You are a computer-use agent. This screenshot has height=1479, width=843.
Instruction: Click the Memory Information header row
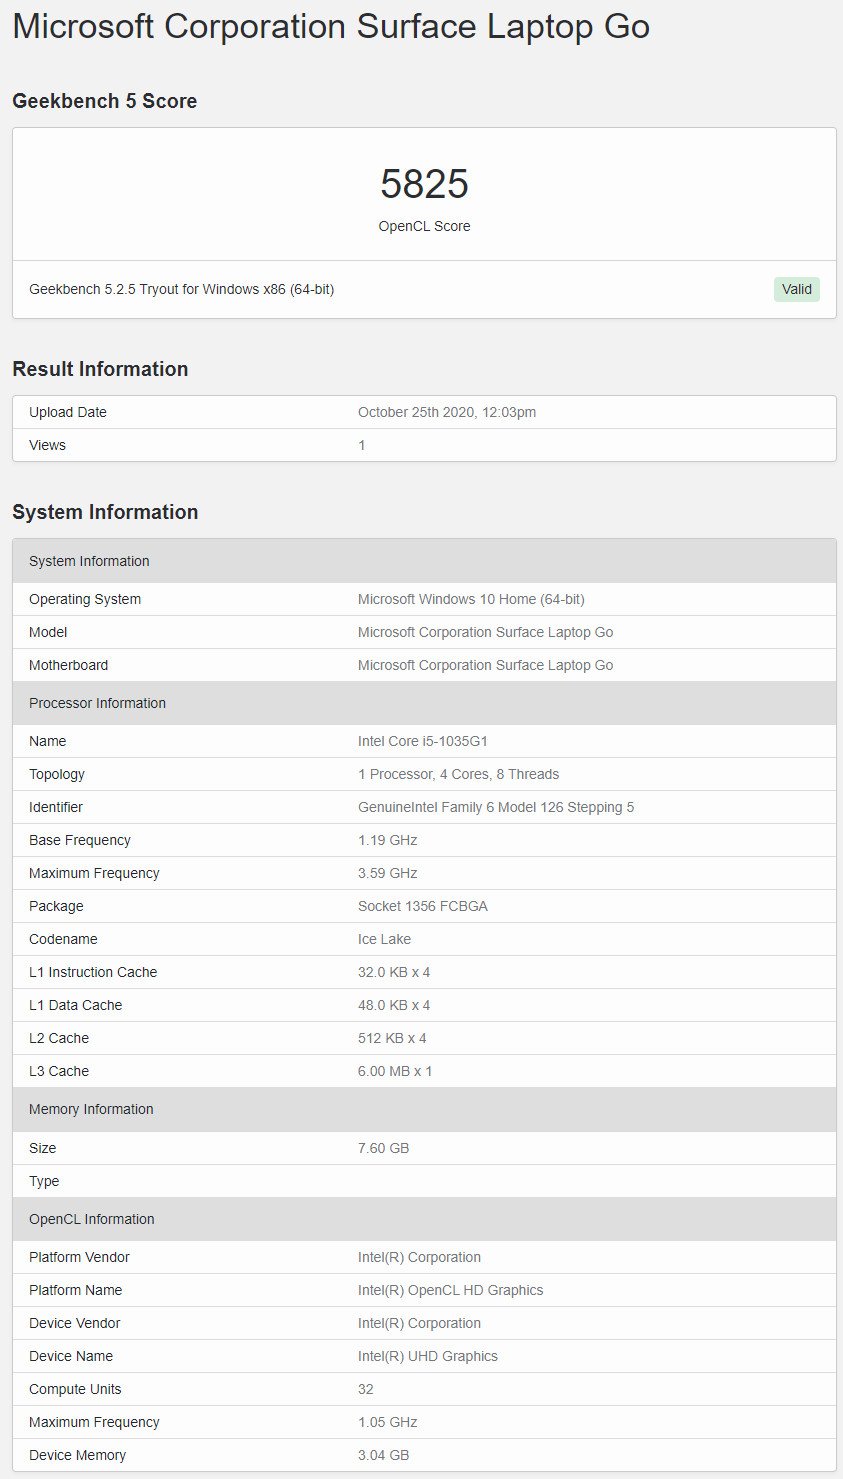(424, 1109)
